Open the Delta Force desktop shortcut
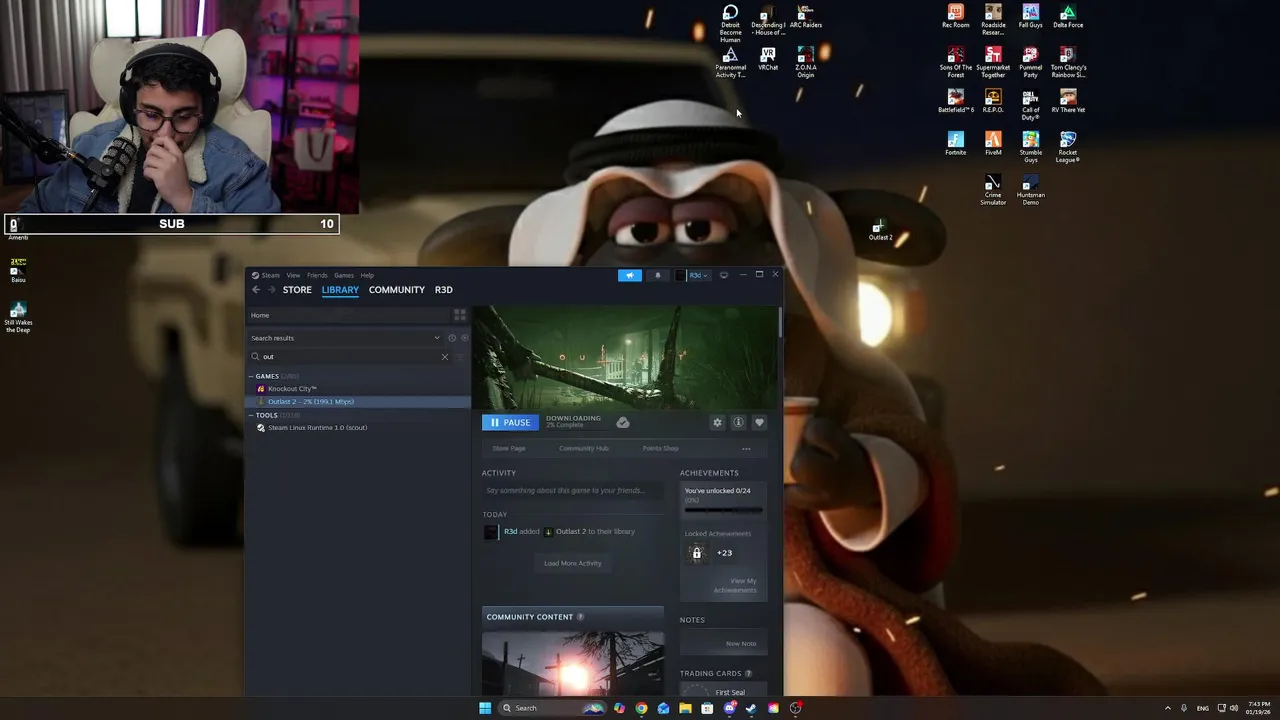The height and width of the screenshot is (720, 1280). 1068,16
